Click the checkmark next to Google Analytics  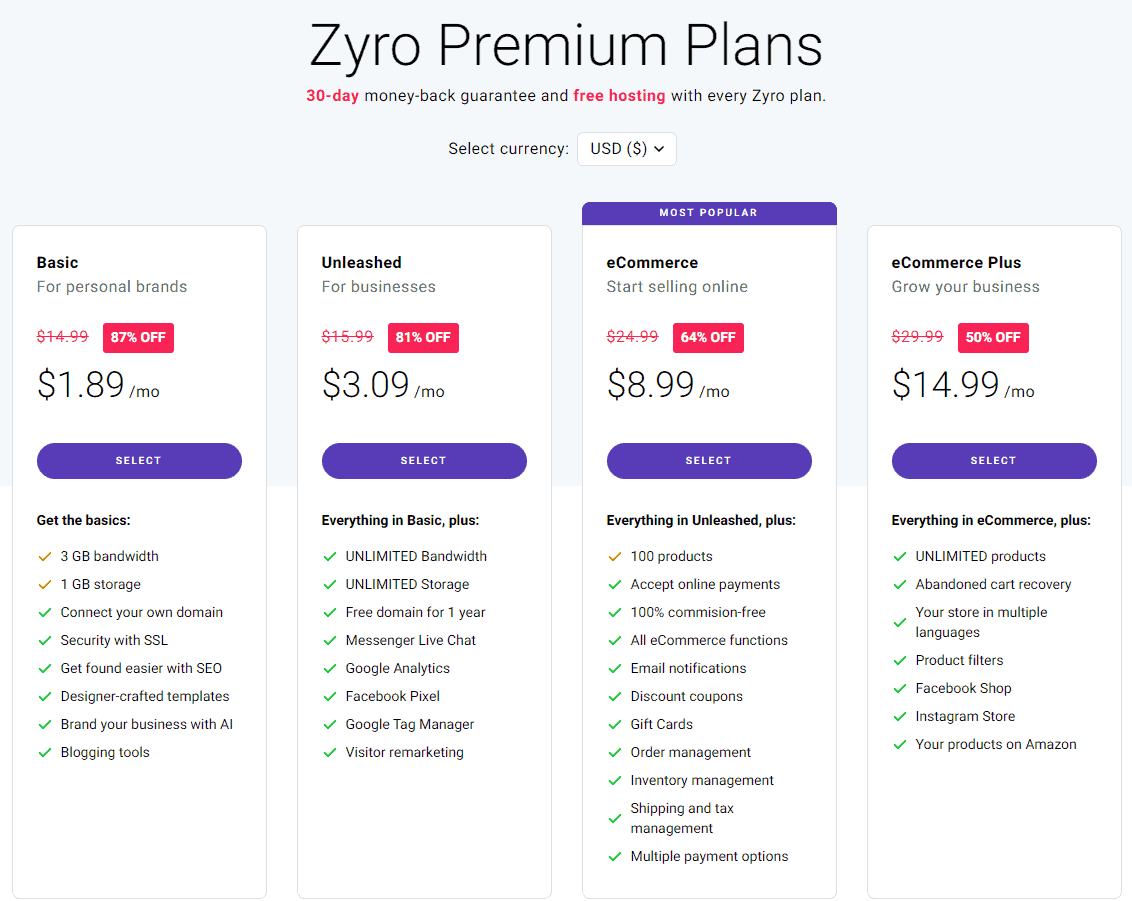coord(329,668)
